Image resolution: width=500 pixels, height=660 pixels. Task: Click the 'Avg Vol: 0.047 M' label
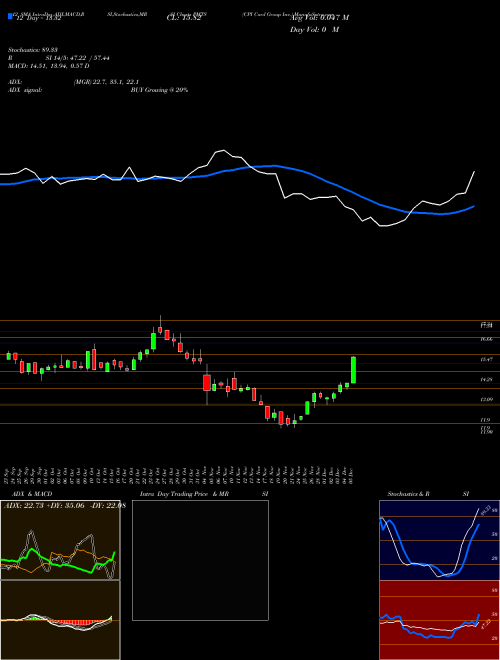tap(319, 18)
